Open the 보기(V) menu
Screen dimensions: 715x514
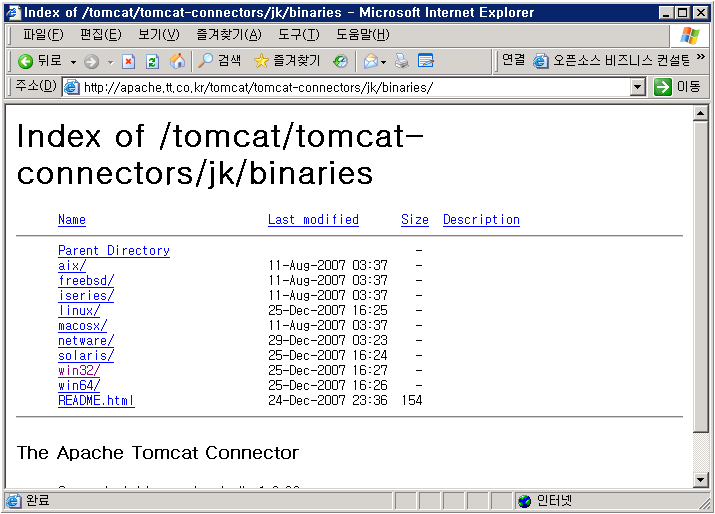[x=159, y=35]
